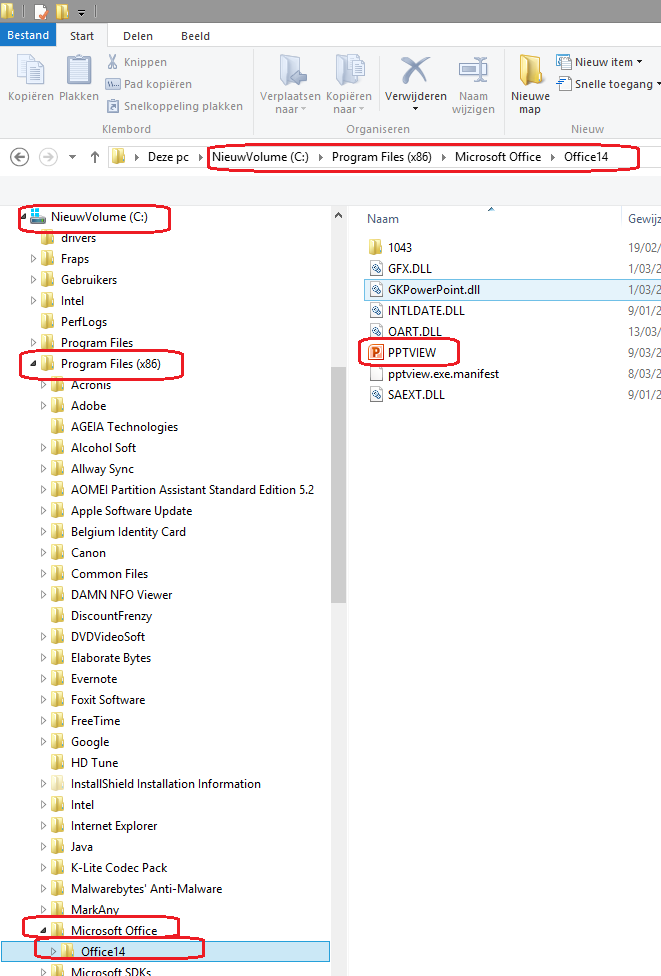Open Nieuw item dropdown
Viewport: 661px width, 976px height.
click(599, 62)
